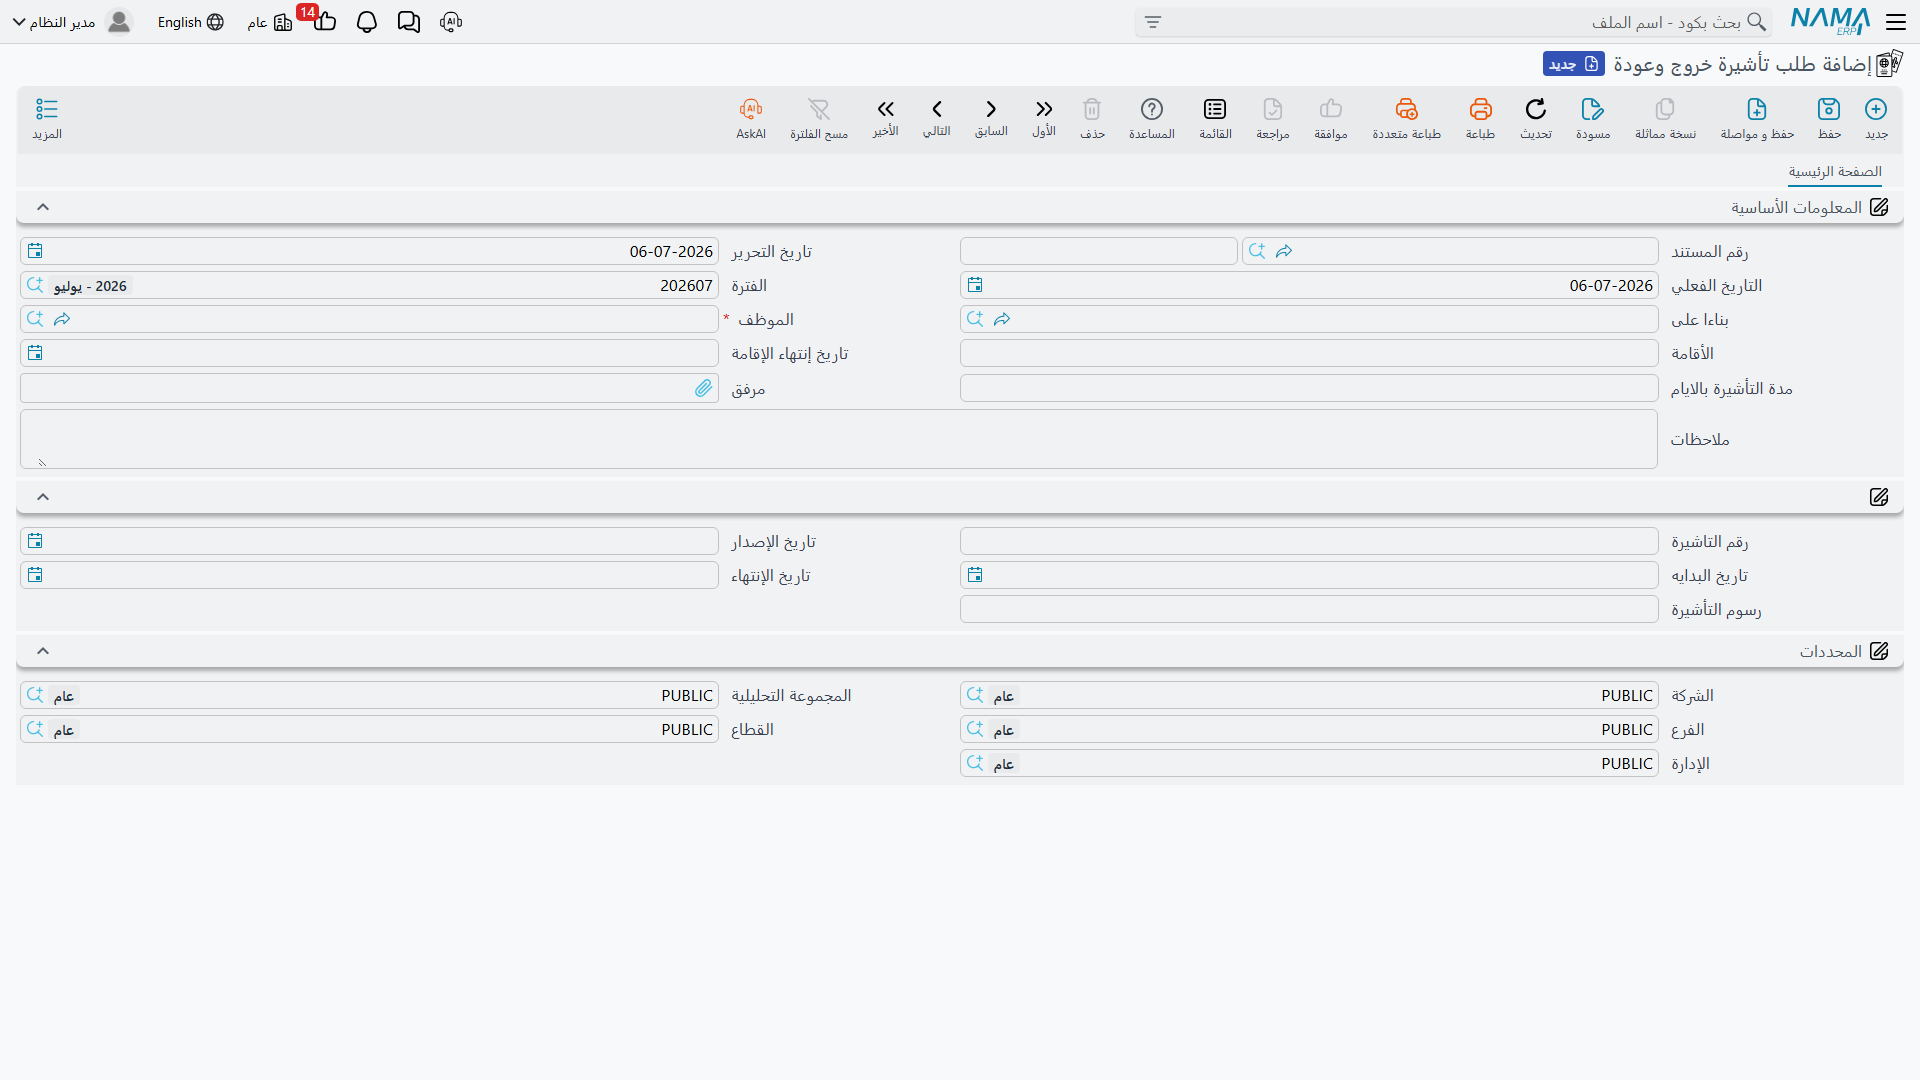Collapse the المعلومات الأساسية section
Viewport: 1920px width, 1080px height.
43,207
